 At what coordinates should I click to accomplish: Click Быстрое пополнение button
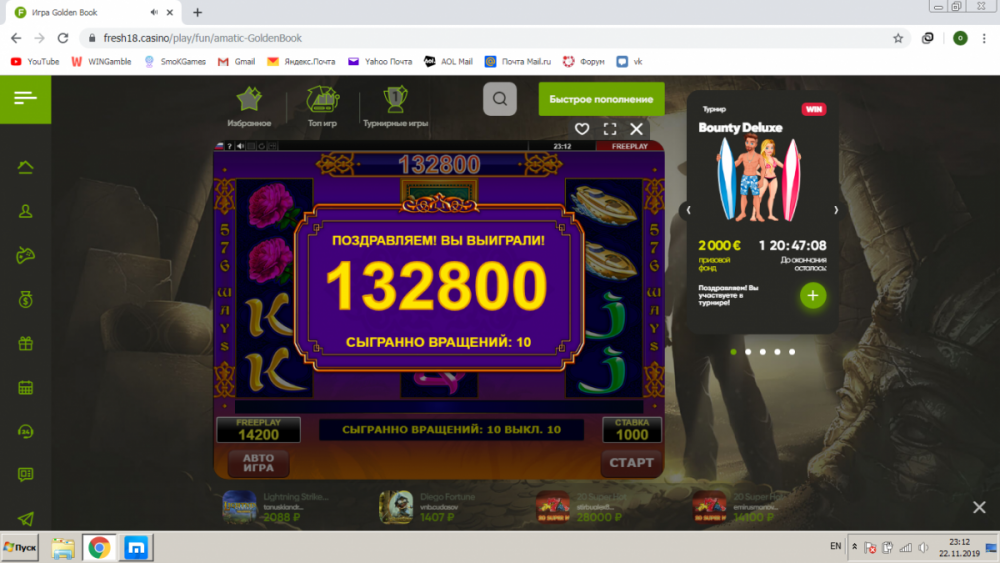tap(601, 99)
